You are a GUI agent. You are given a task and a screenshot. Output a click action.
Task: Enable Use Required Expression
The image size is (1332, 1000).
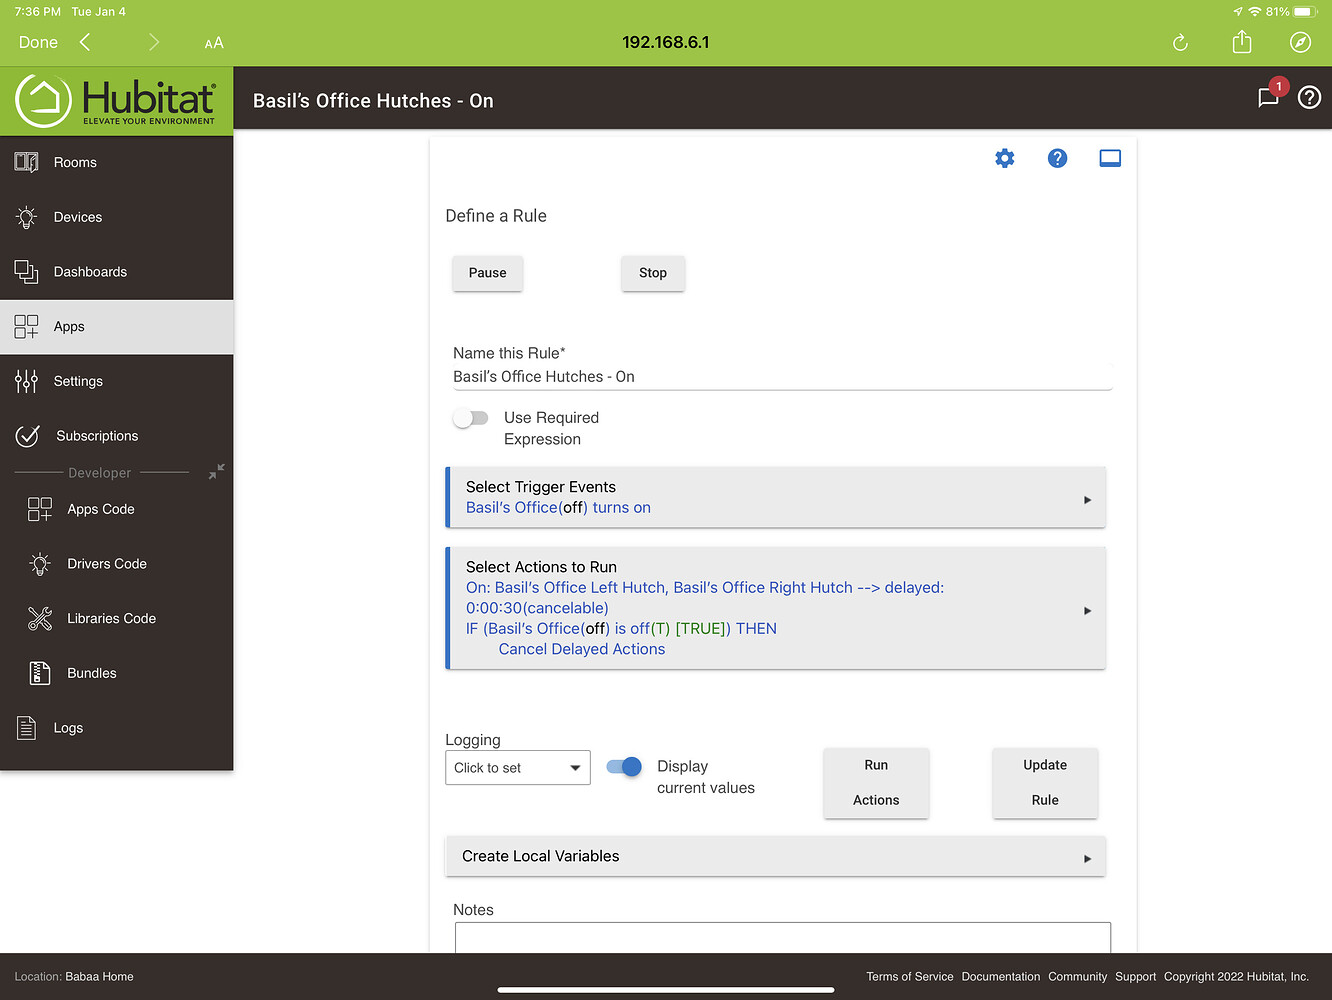[x=470, y=417]
